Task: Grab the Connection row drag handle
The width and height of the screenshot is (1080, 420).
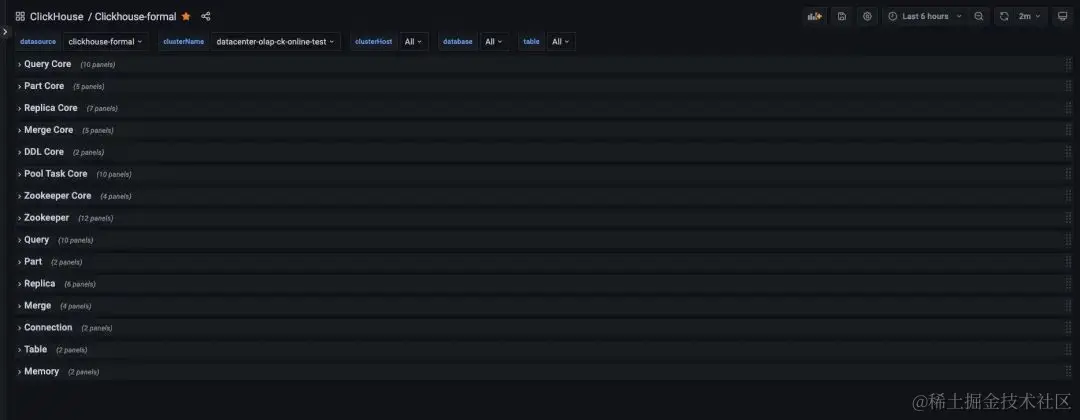Action: tap(1068, 327)
